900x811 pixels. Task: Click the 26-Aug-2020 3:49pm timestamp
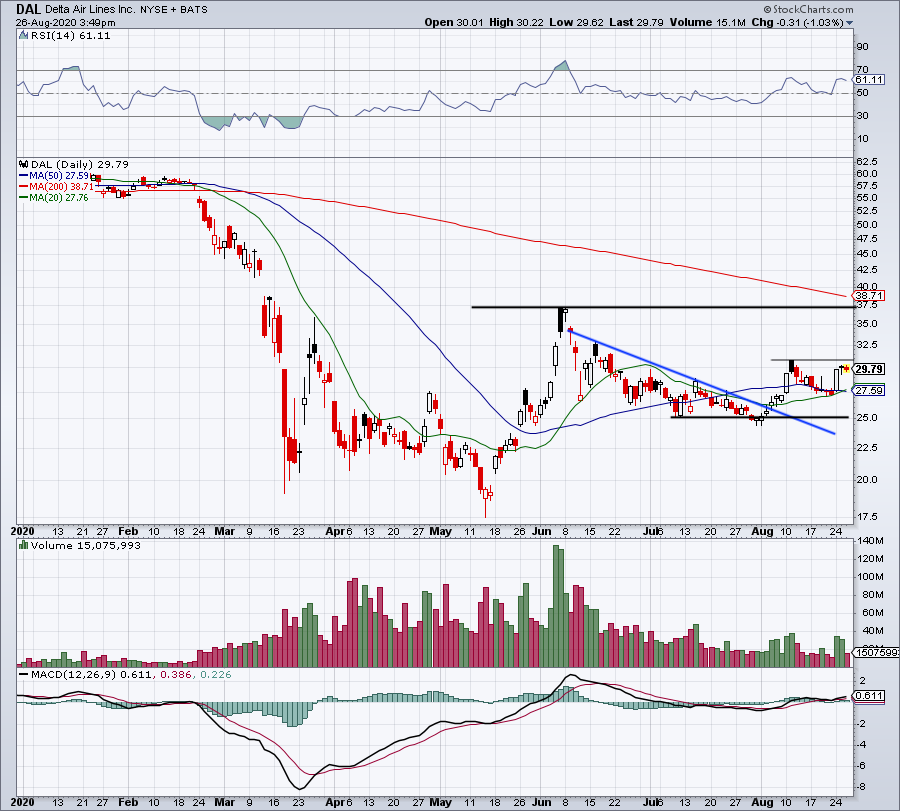tap(65, 23)
